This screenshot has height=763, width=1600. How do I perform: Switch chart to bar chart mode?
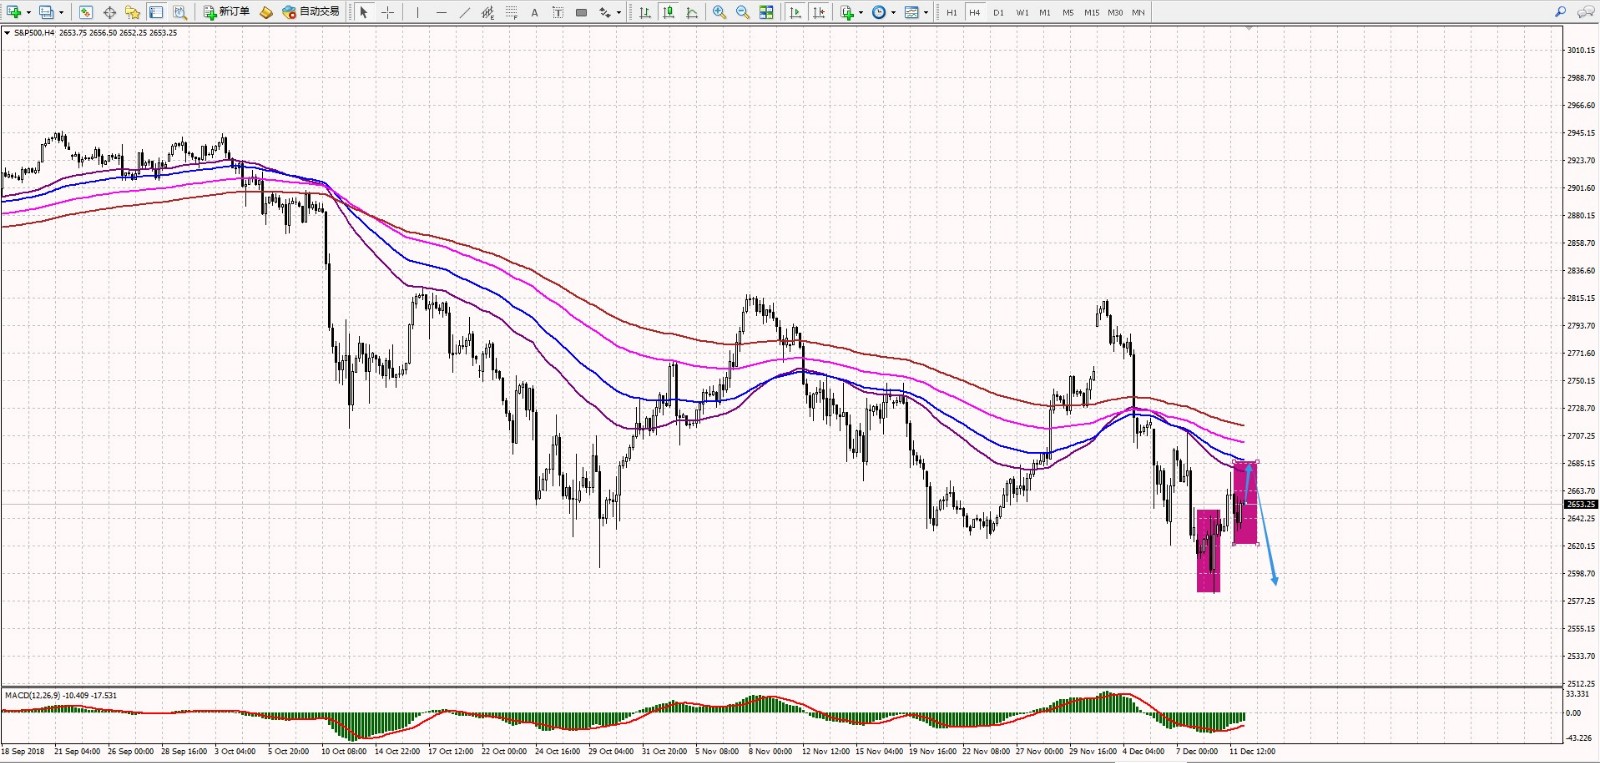(x=645, y=12)
